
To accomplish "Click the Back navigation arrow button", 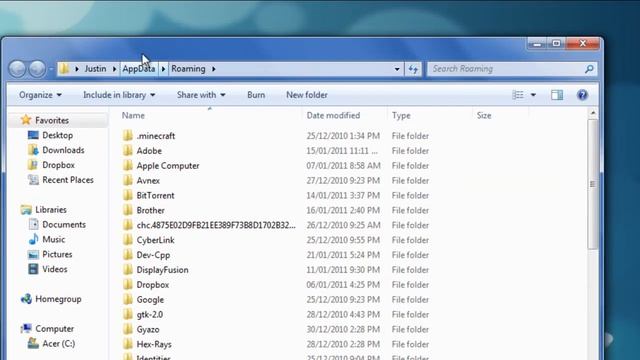I will [x=18, y=69].
